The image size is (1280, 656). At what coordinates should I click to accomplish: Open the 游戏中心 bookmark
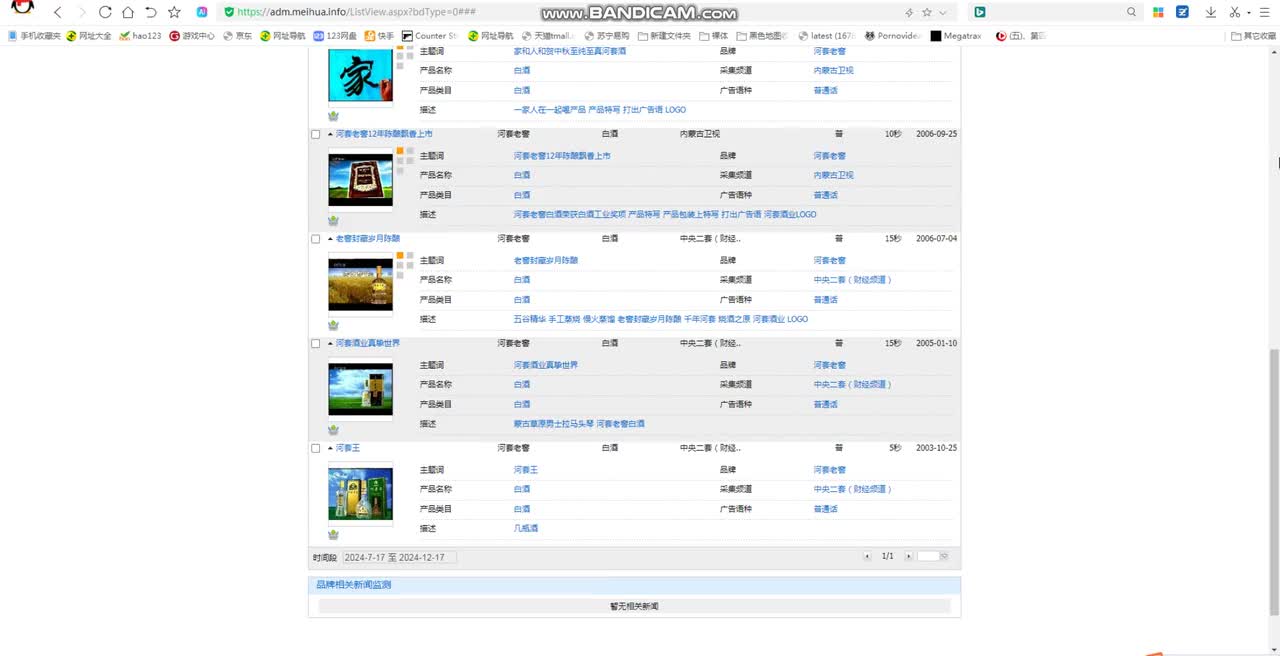pyautogui.click(x=192, y=36)
